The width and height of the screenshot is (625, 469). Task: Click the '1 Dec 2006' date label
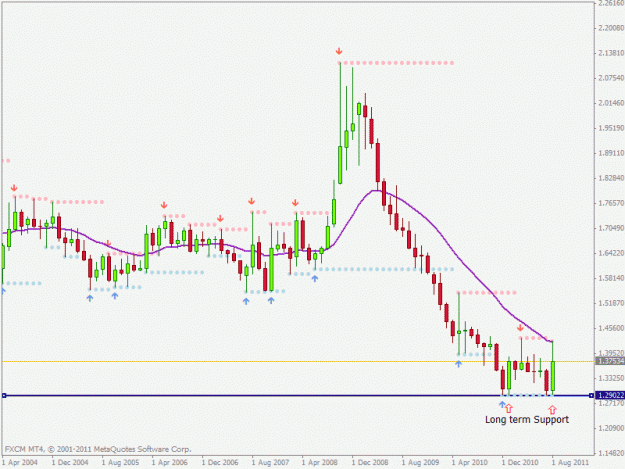220,462
